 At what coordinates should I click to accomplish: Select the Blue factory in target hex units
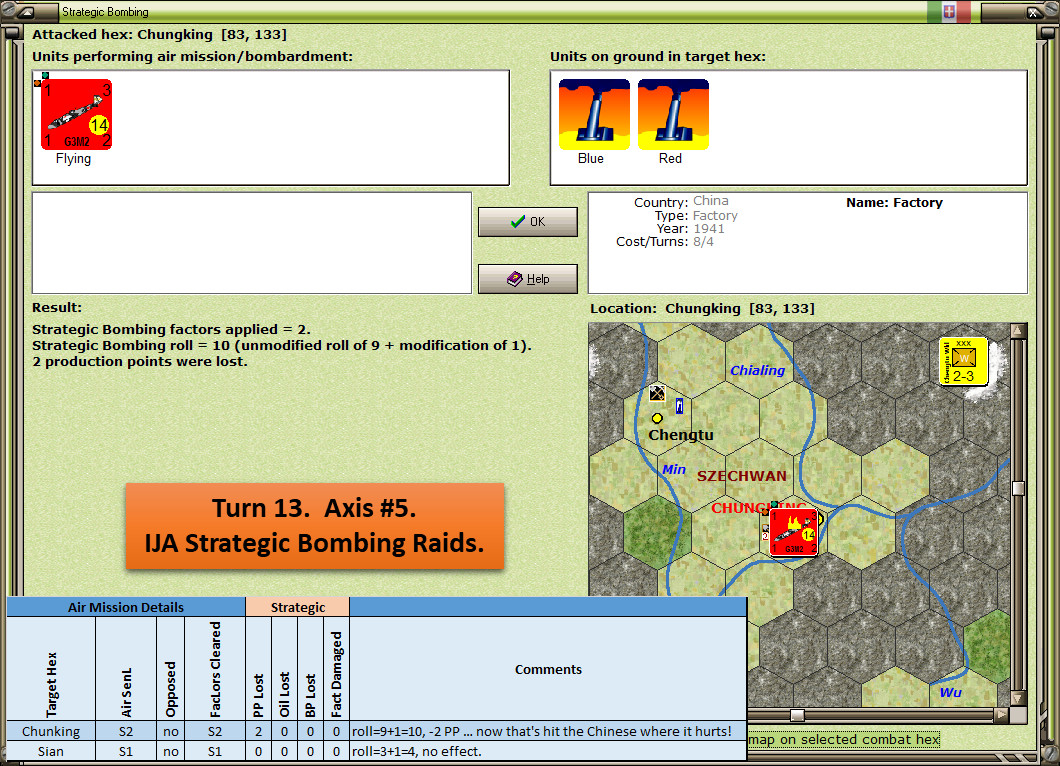coord(594,114)
